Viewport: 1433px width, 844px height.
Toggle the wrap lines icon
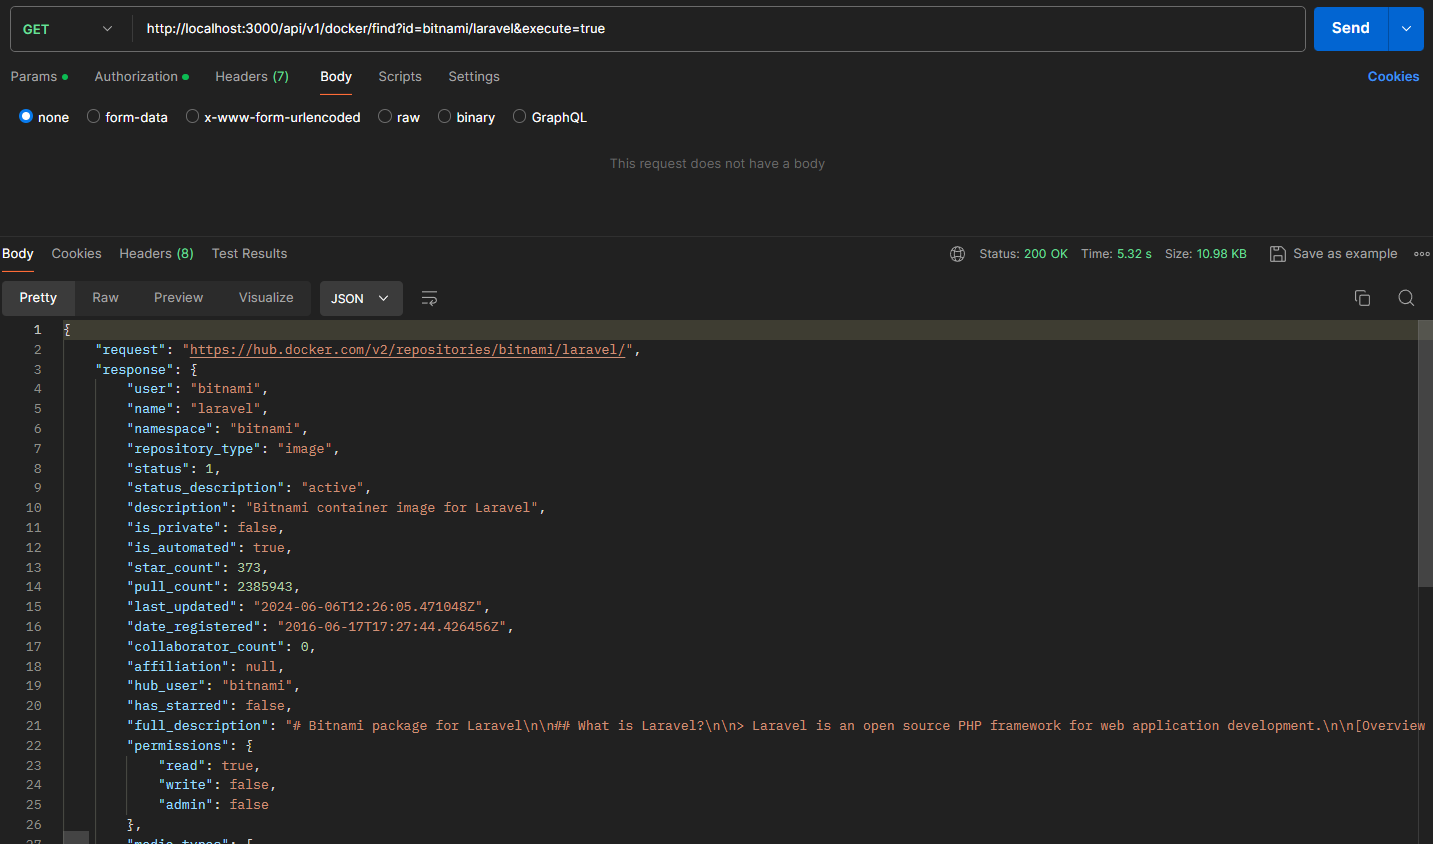[x=429, y=298]
